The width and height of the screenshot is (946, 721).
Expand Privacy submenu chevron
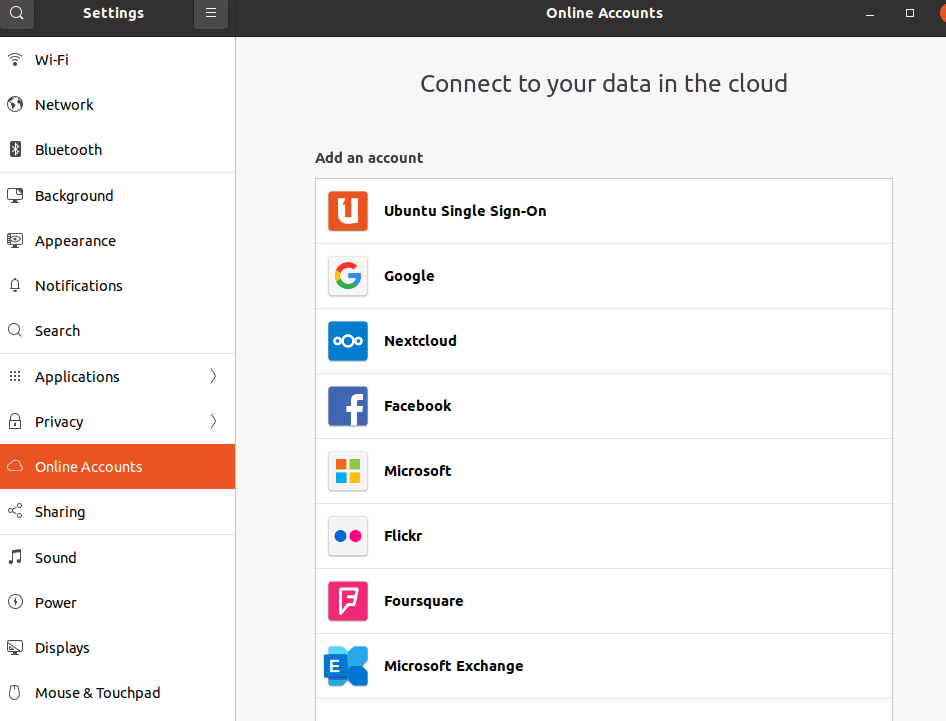pos(213,421)
